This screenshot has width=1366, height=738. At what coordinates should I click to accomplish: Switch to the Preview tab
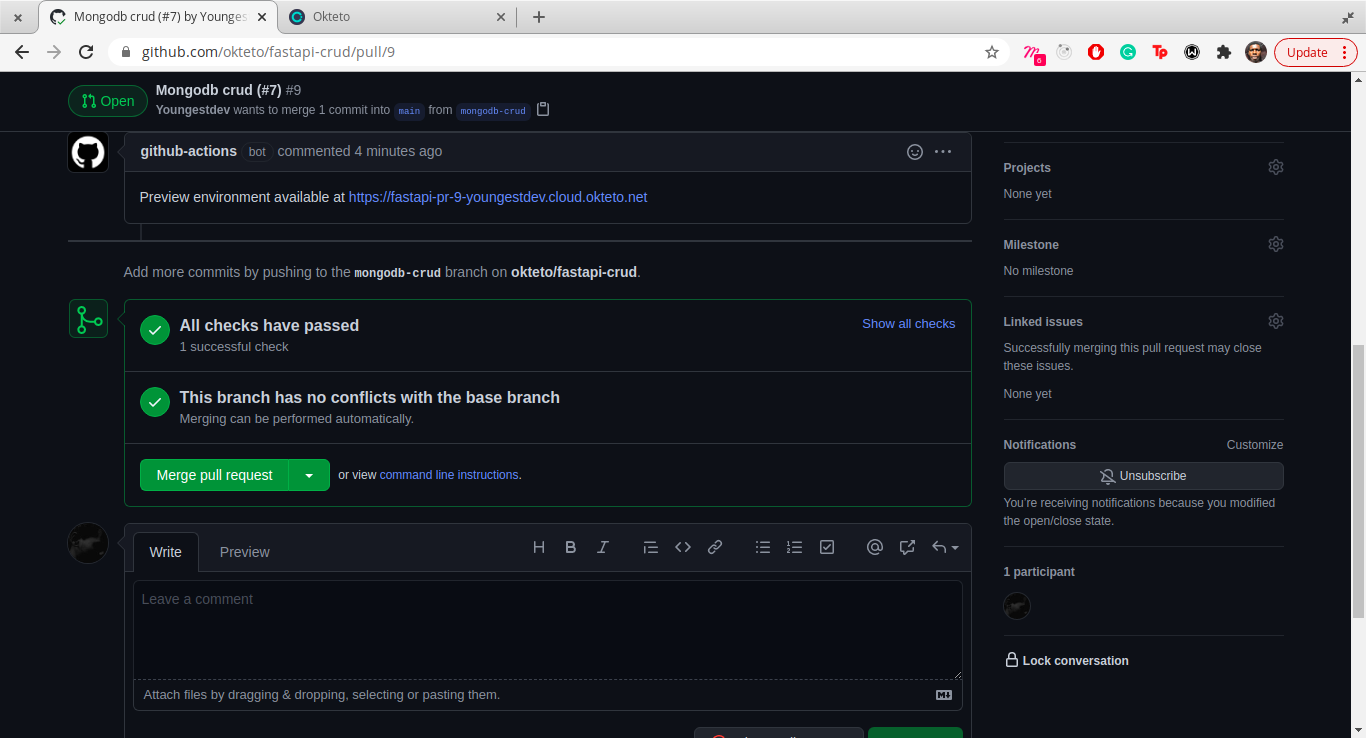[x=245, y=552]
